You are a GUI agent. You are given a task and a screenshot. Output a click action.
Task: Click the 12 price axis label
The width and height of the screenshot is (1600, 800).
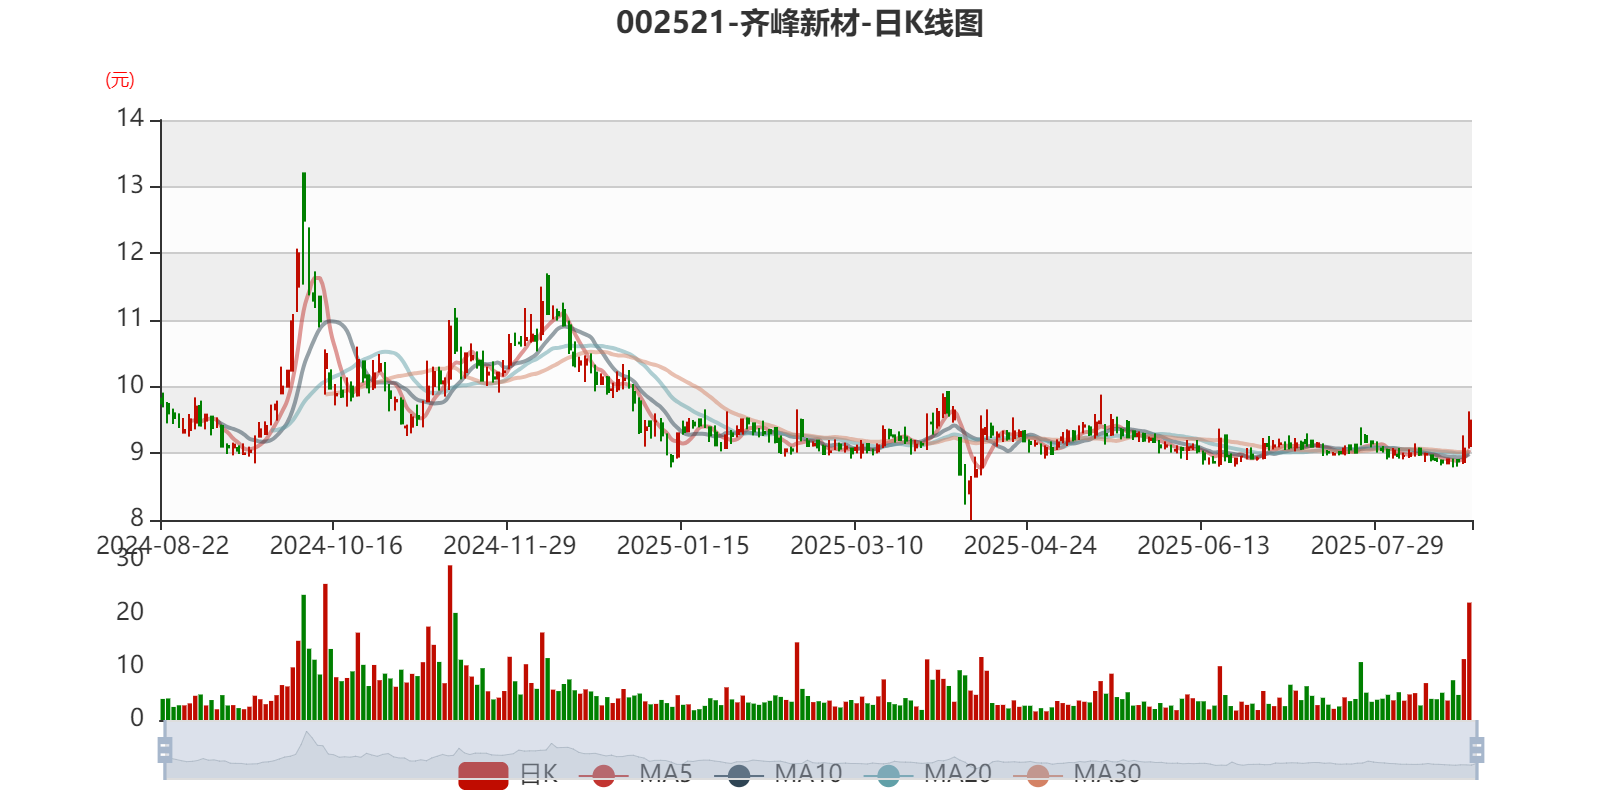[x=130, y=251]
